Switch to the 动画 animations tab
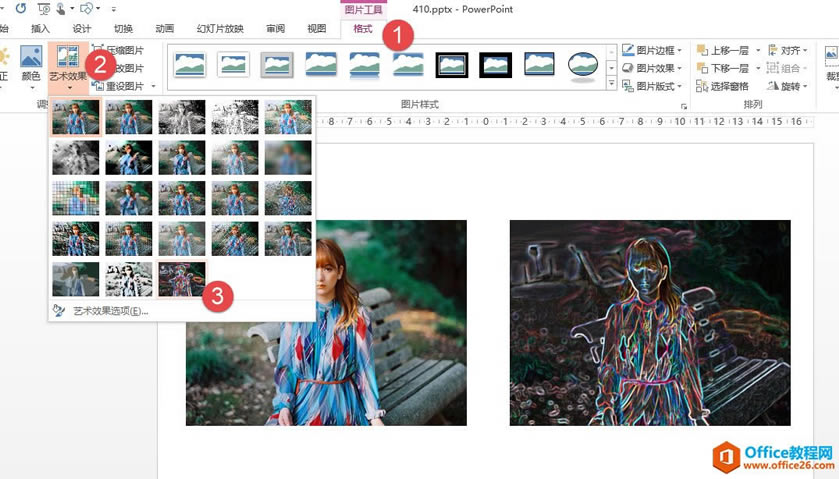Viewport: 839px width, 479px height. pyautogui.click(x=165, y=29)
